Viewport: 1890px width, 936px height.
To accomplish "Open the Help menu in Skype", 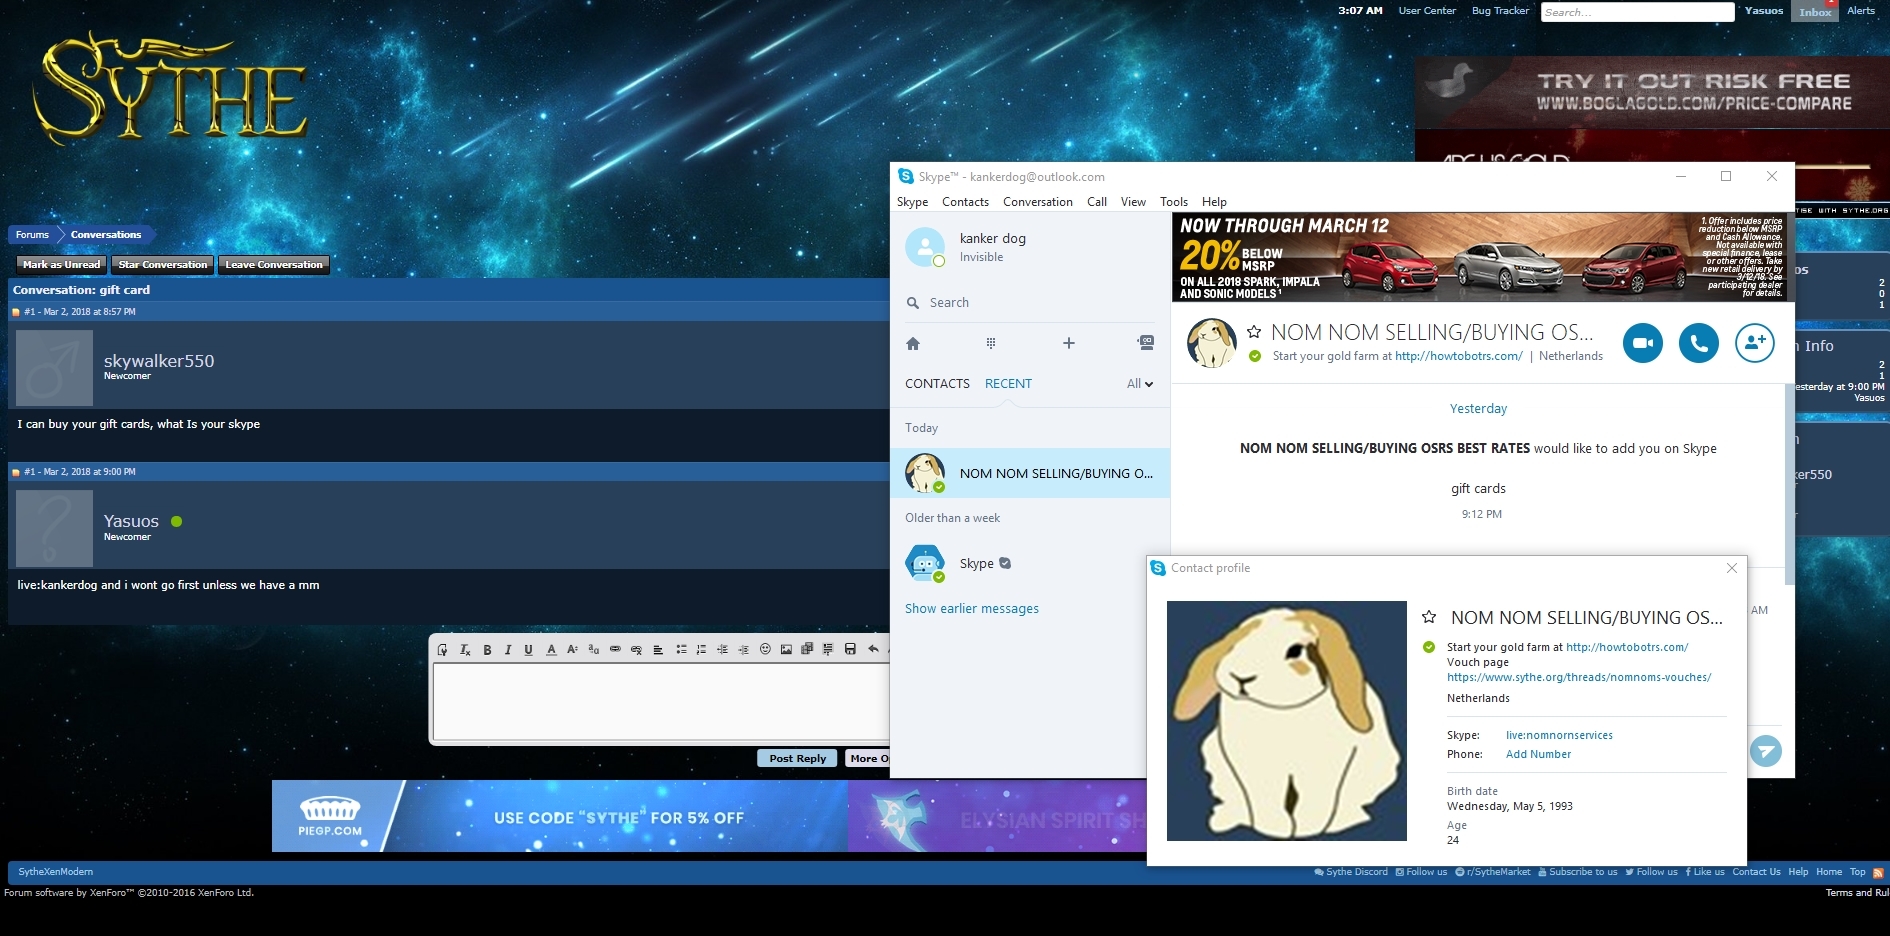I will tap(1214, 202).
